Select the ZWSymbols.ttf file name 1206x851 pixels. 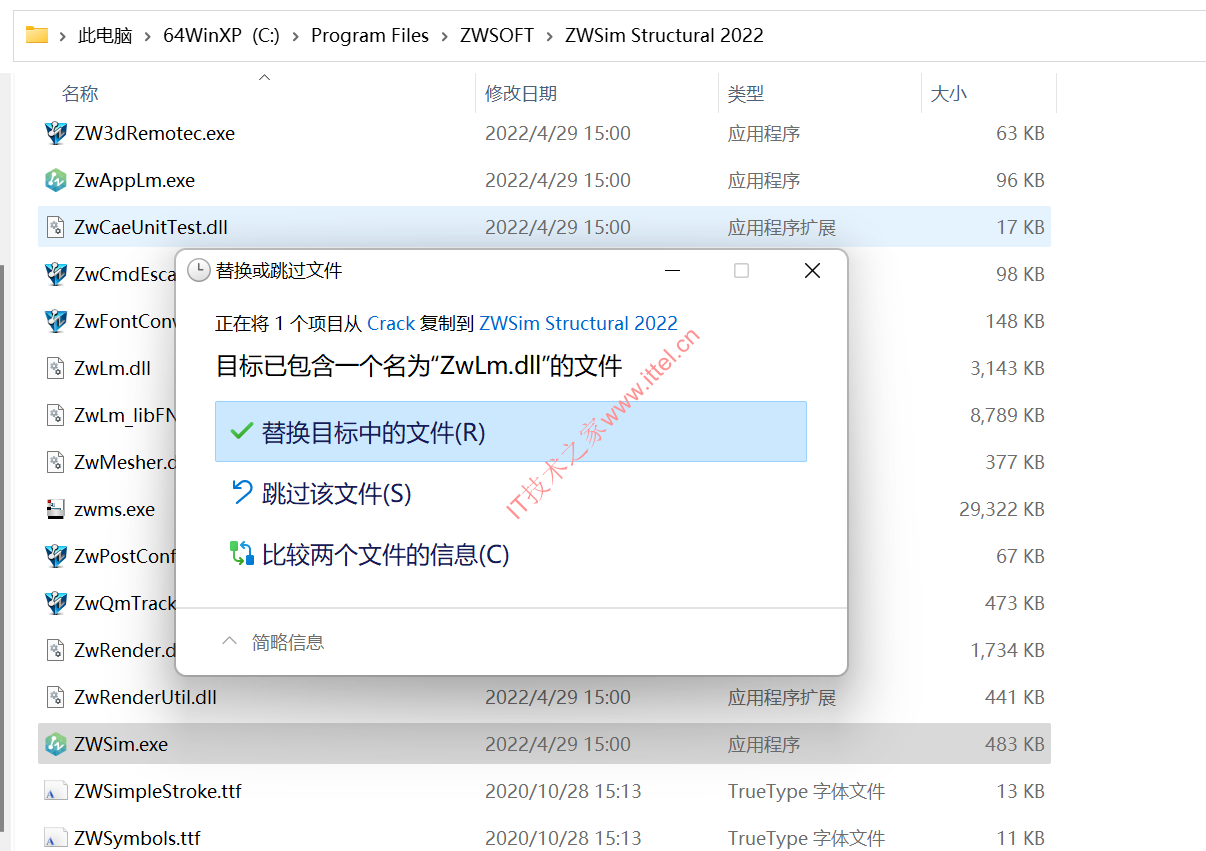(137, 838)
